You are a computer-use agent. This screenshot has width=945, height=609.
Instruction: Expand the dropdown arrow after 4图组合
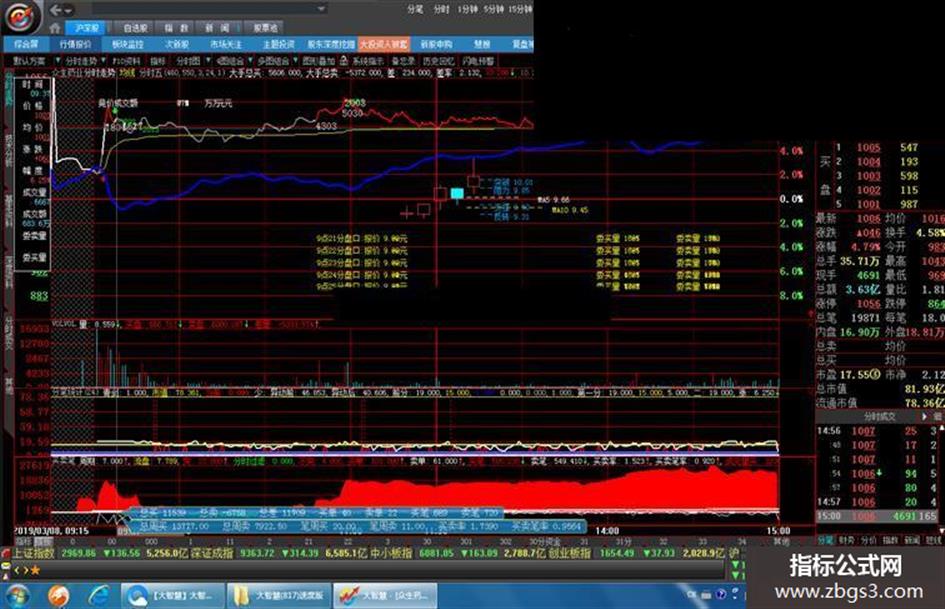click(250, 61)
